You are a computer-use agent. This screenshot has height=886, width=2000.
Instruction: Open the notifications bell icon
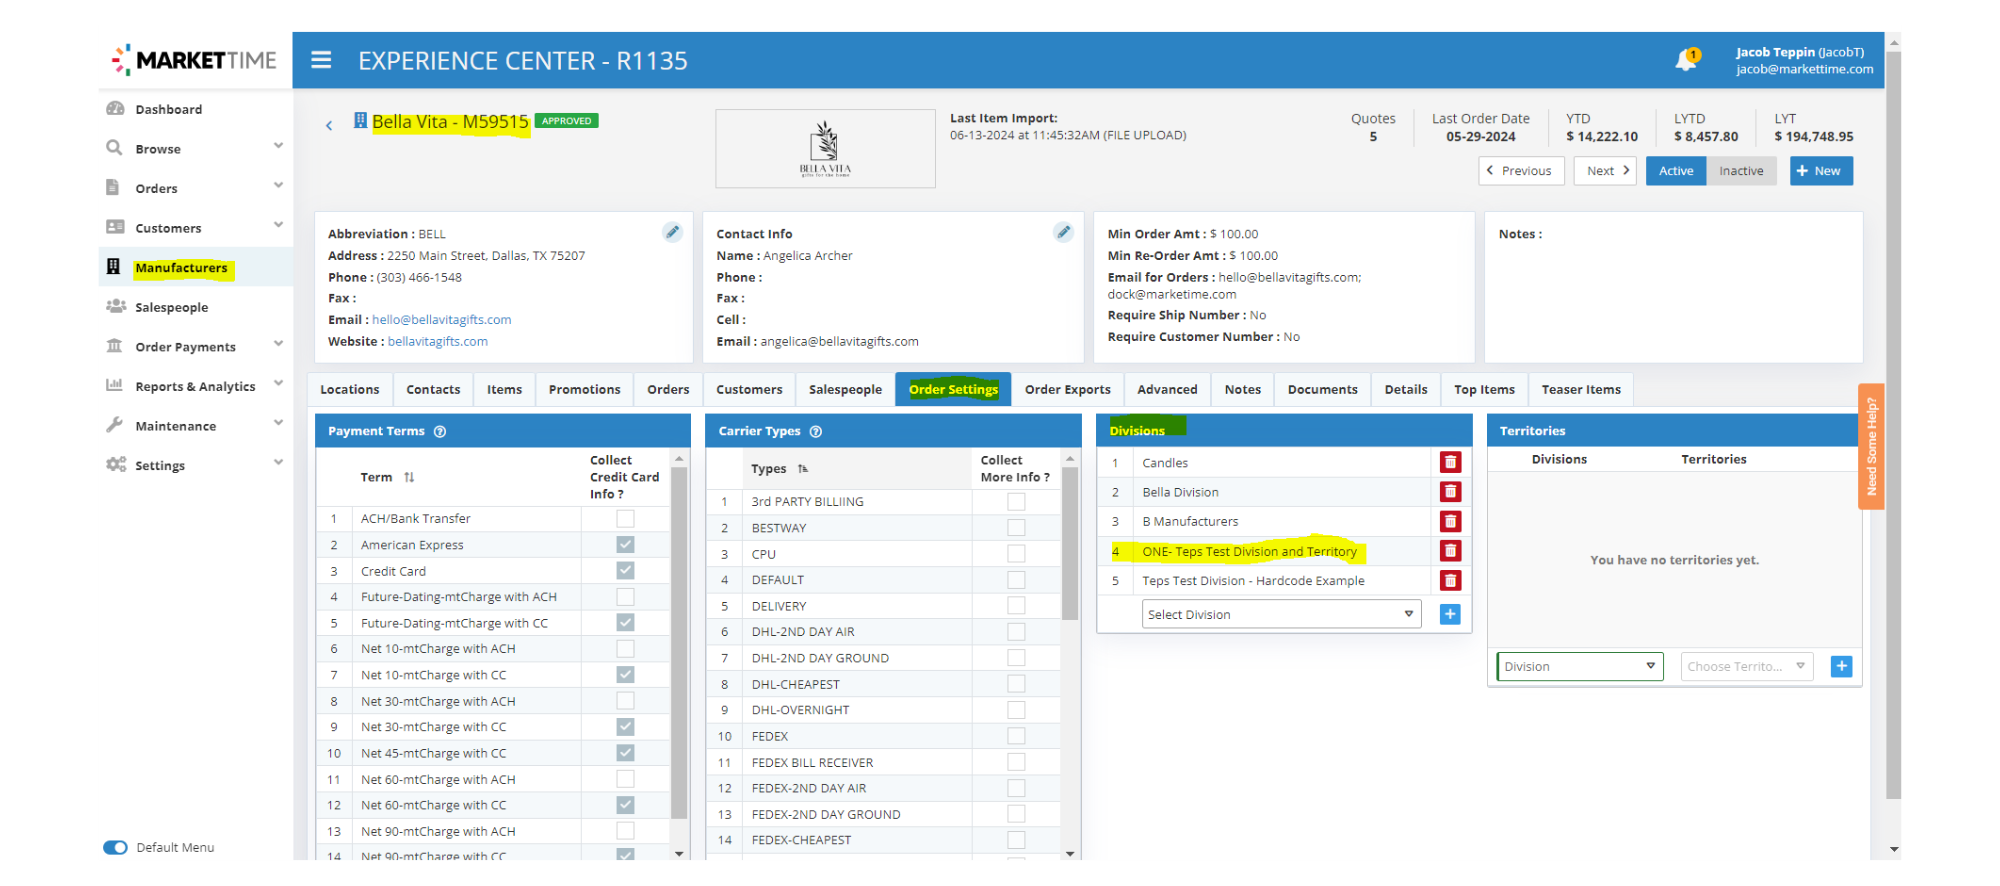click(x=1687, y=60)
